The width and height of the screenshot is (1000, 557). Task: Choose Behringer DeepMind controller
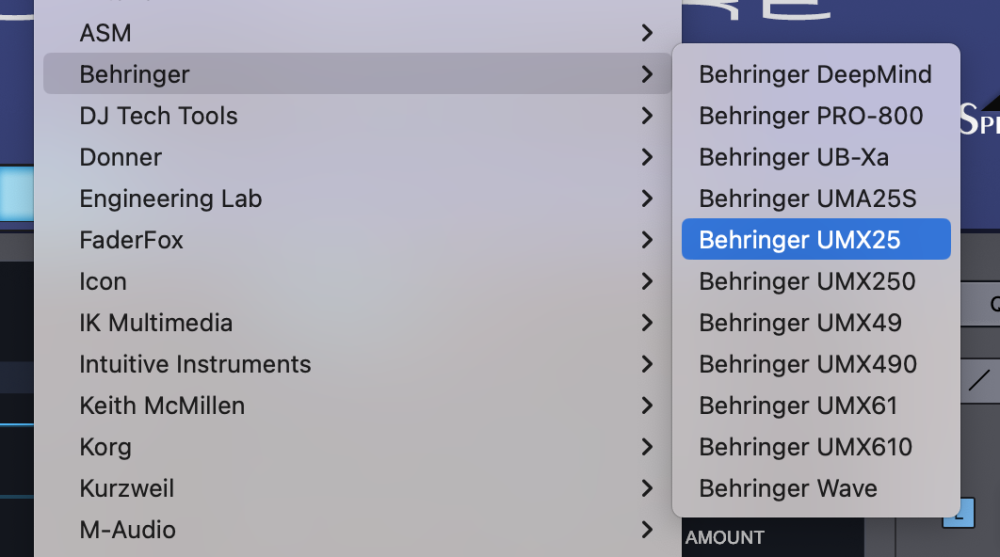[x=815, y=74]
